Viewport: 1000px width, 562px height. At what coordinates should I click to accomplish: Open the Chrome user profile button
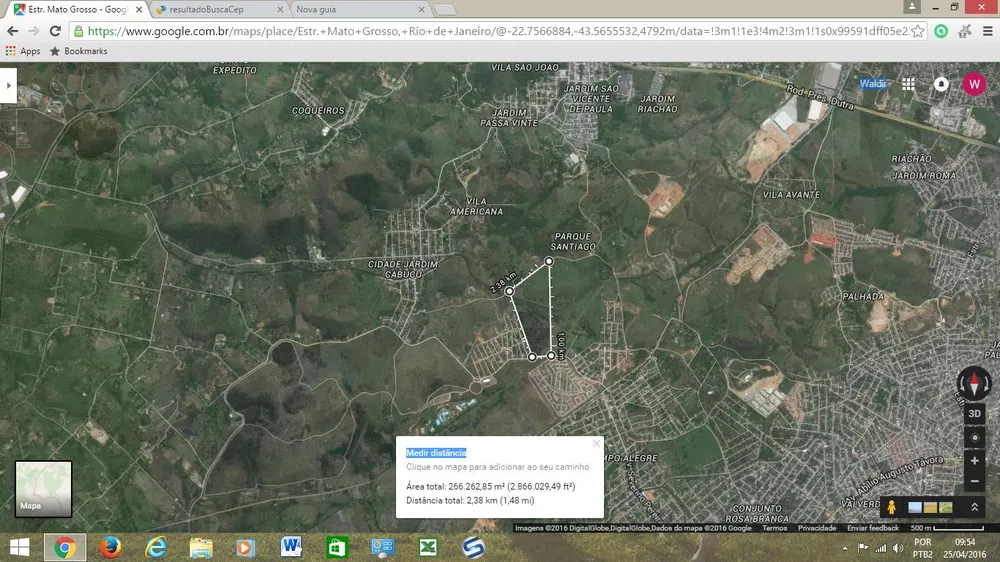tap(912, 7)
